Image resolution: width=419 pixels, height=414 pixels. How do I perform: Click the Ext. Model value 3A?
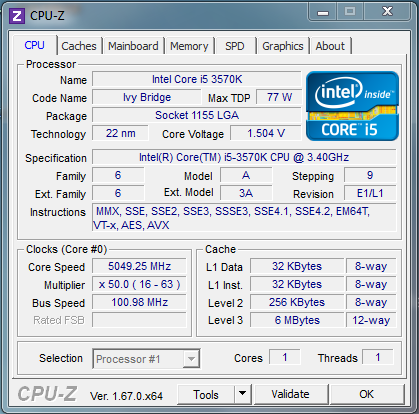pyautogui.click(x=246, y=193)
